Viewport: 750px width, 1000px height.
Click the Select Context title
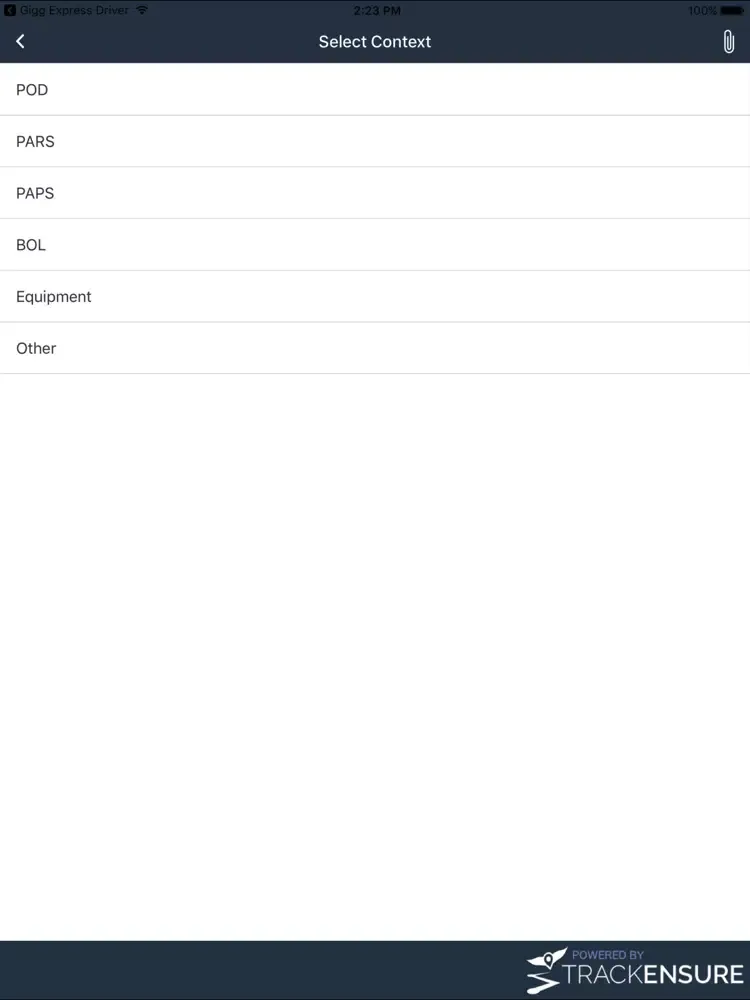pyautogui.click(x=375, y=42)
